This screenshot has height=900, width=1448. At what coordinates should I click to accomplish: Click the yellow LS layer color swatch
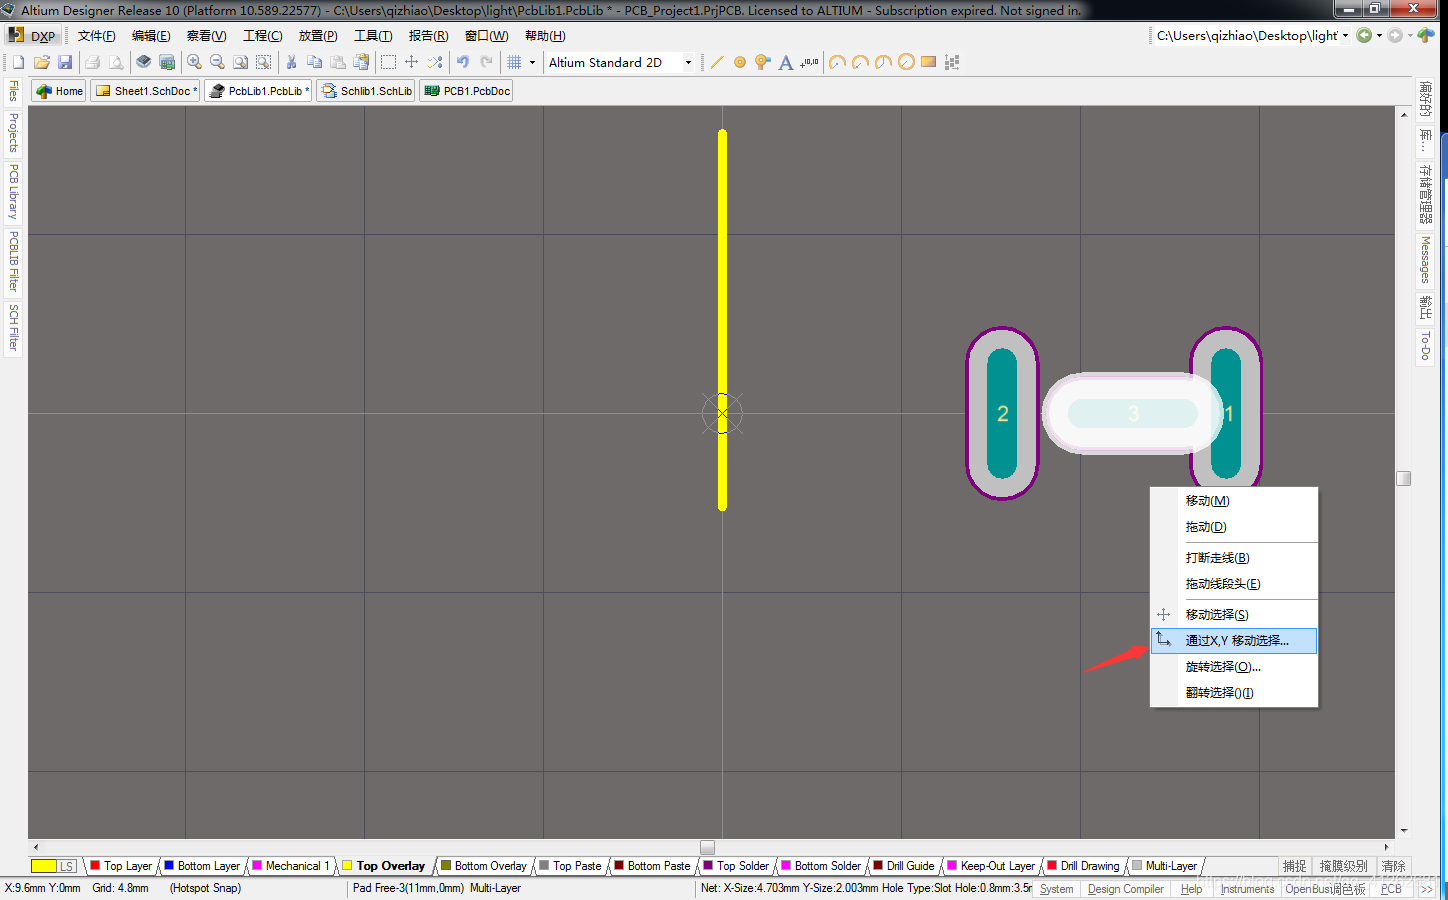(x=44, y=866)
